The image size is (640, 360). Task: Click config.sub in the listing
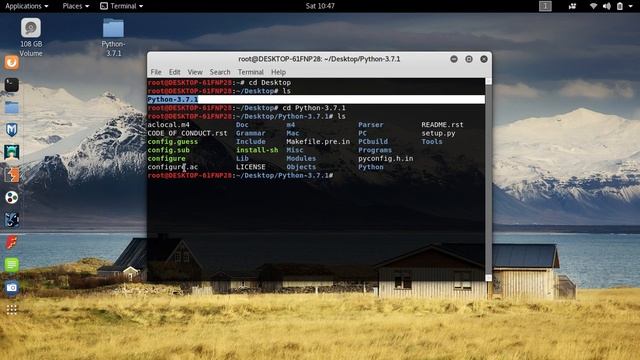168,150
